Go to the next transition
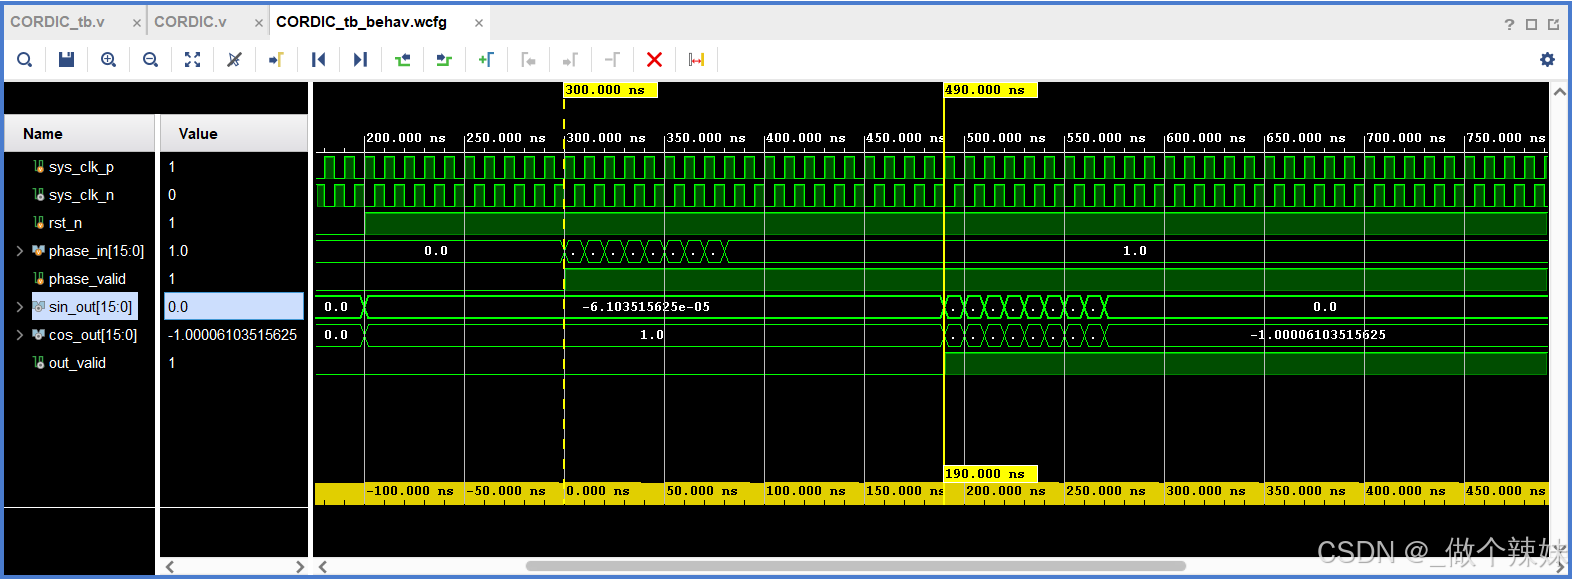Screen dimensions: 1573x580 [444, 60]
